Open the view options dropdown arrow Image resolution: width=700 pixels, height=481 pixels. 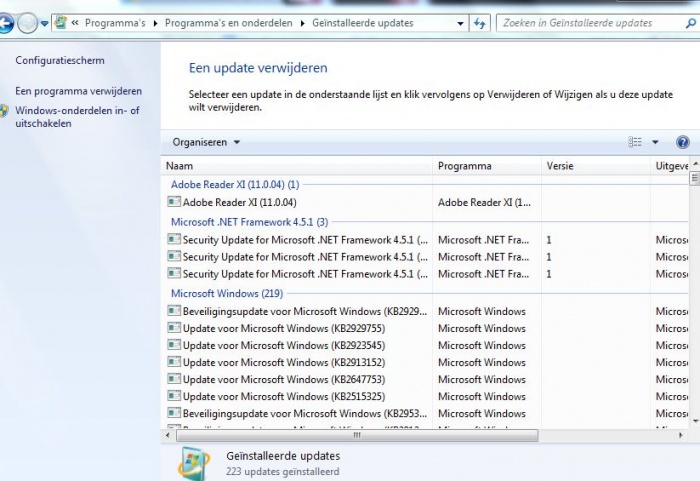[655, 142]
